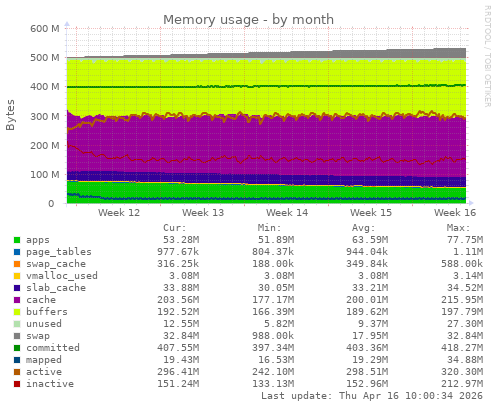Screen dimensions: 497x408
Task: Click the inactive max value 212.97M
Action: 462,384
